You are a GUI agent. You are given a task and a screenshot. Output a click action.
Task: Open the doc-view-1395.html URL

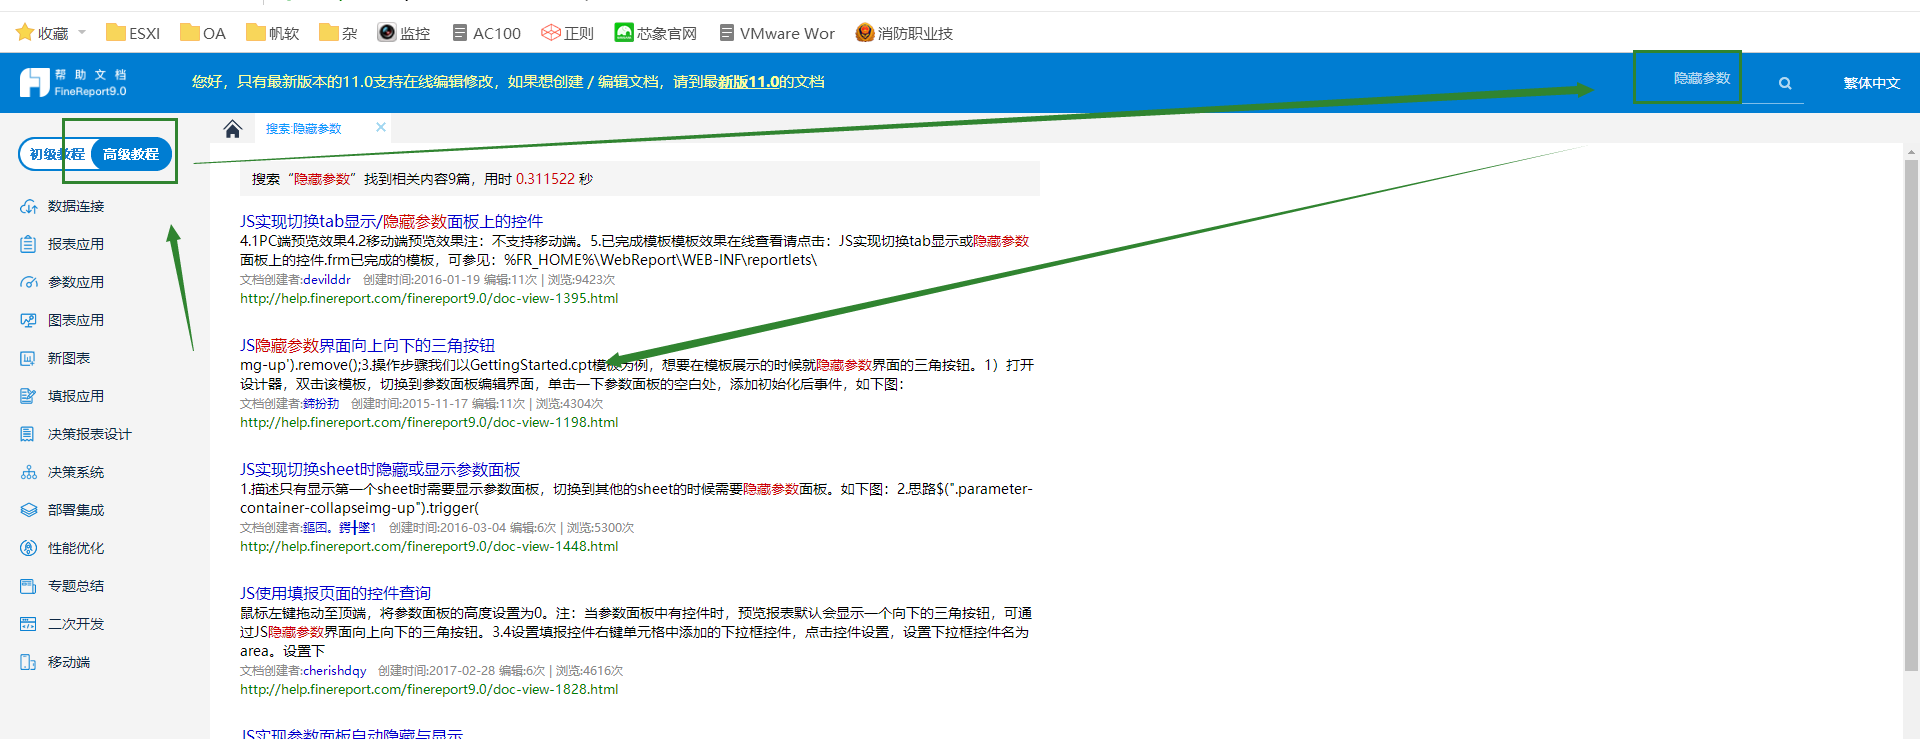[429, 298]
